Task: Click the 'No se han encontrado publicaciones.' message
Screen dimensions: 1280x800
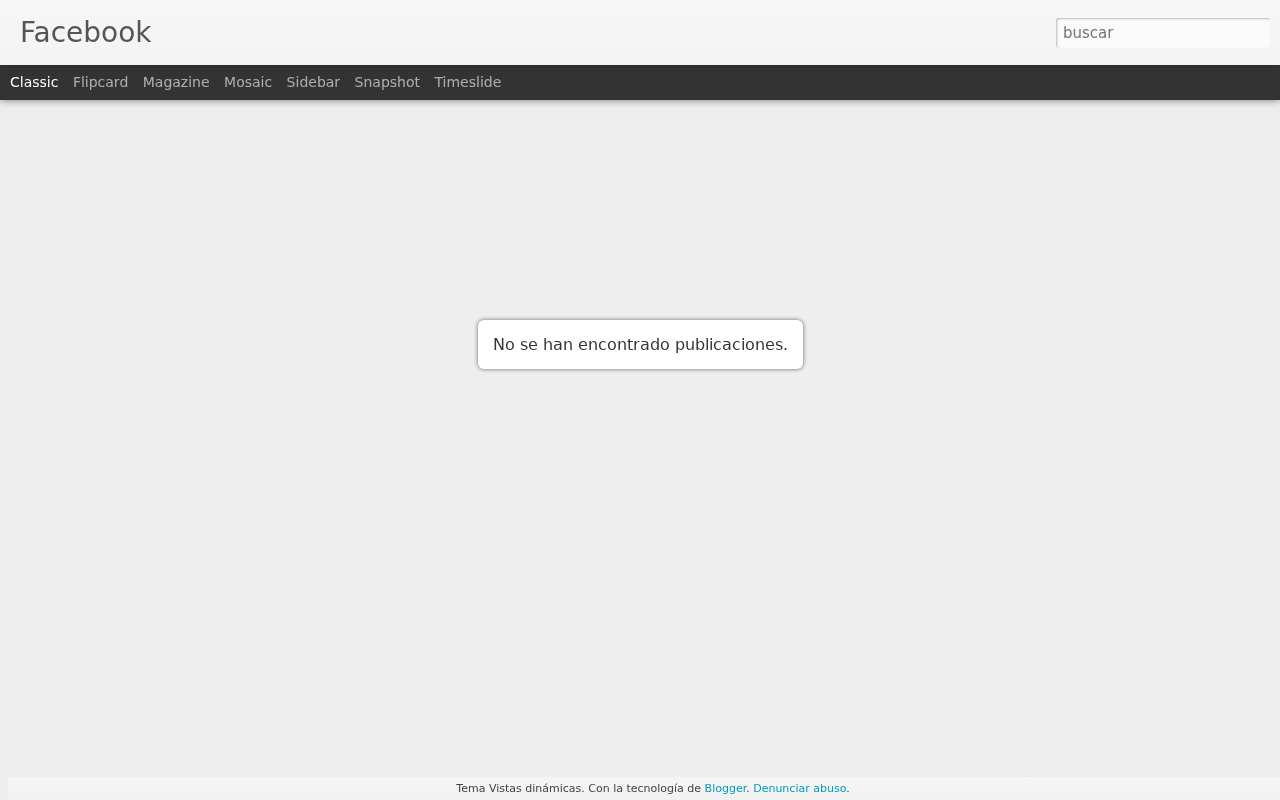Action: (640, 344)
